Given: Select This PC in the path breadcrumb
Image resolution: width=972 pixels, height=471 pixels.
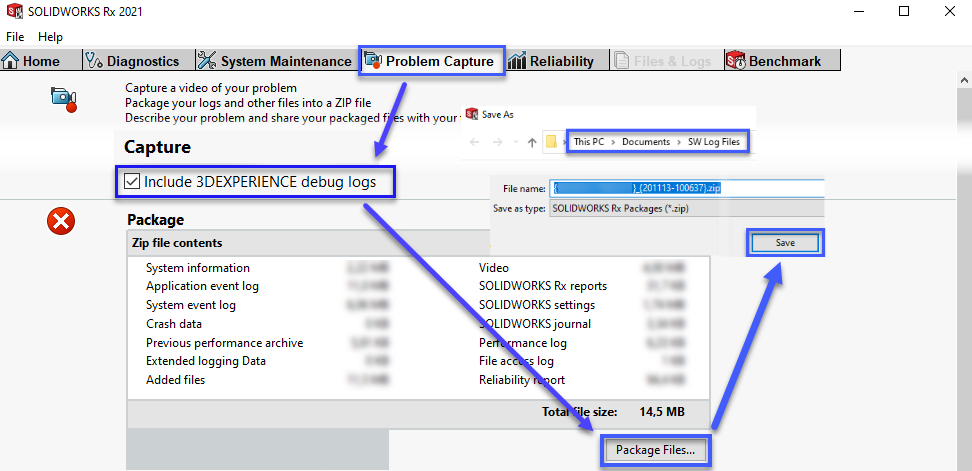Looking at the screenshot, I should click(x=588, y=142).
